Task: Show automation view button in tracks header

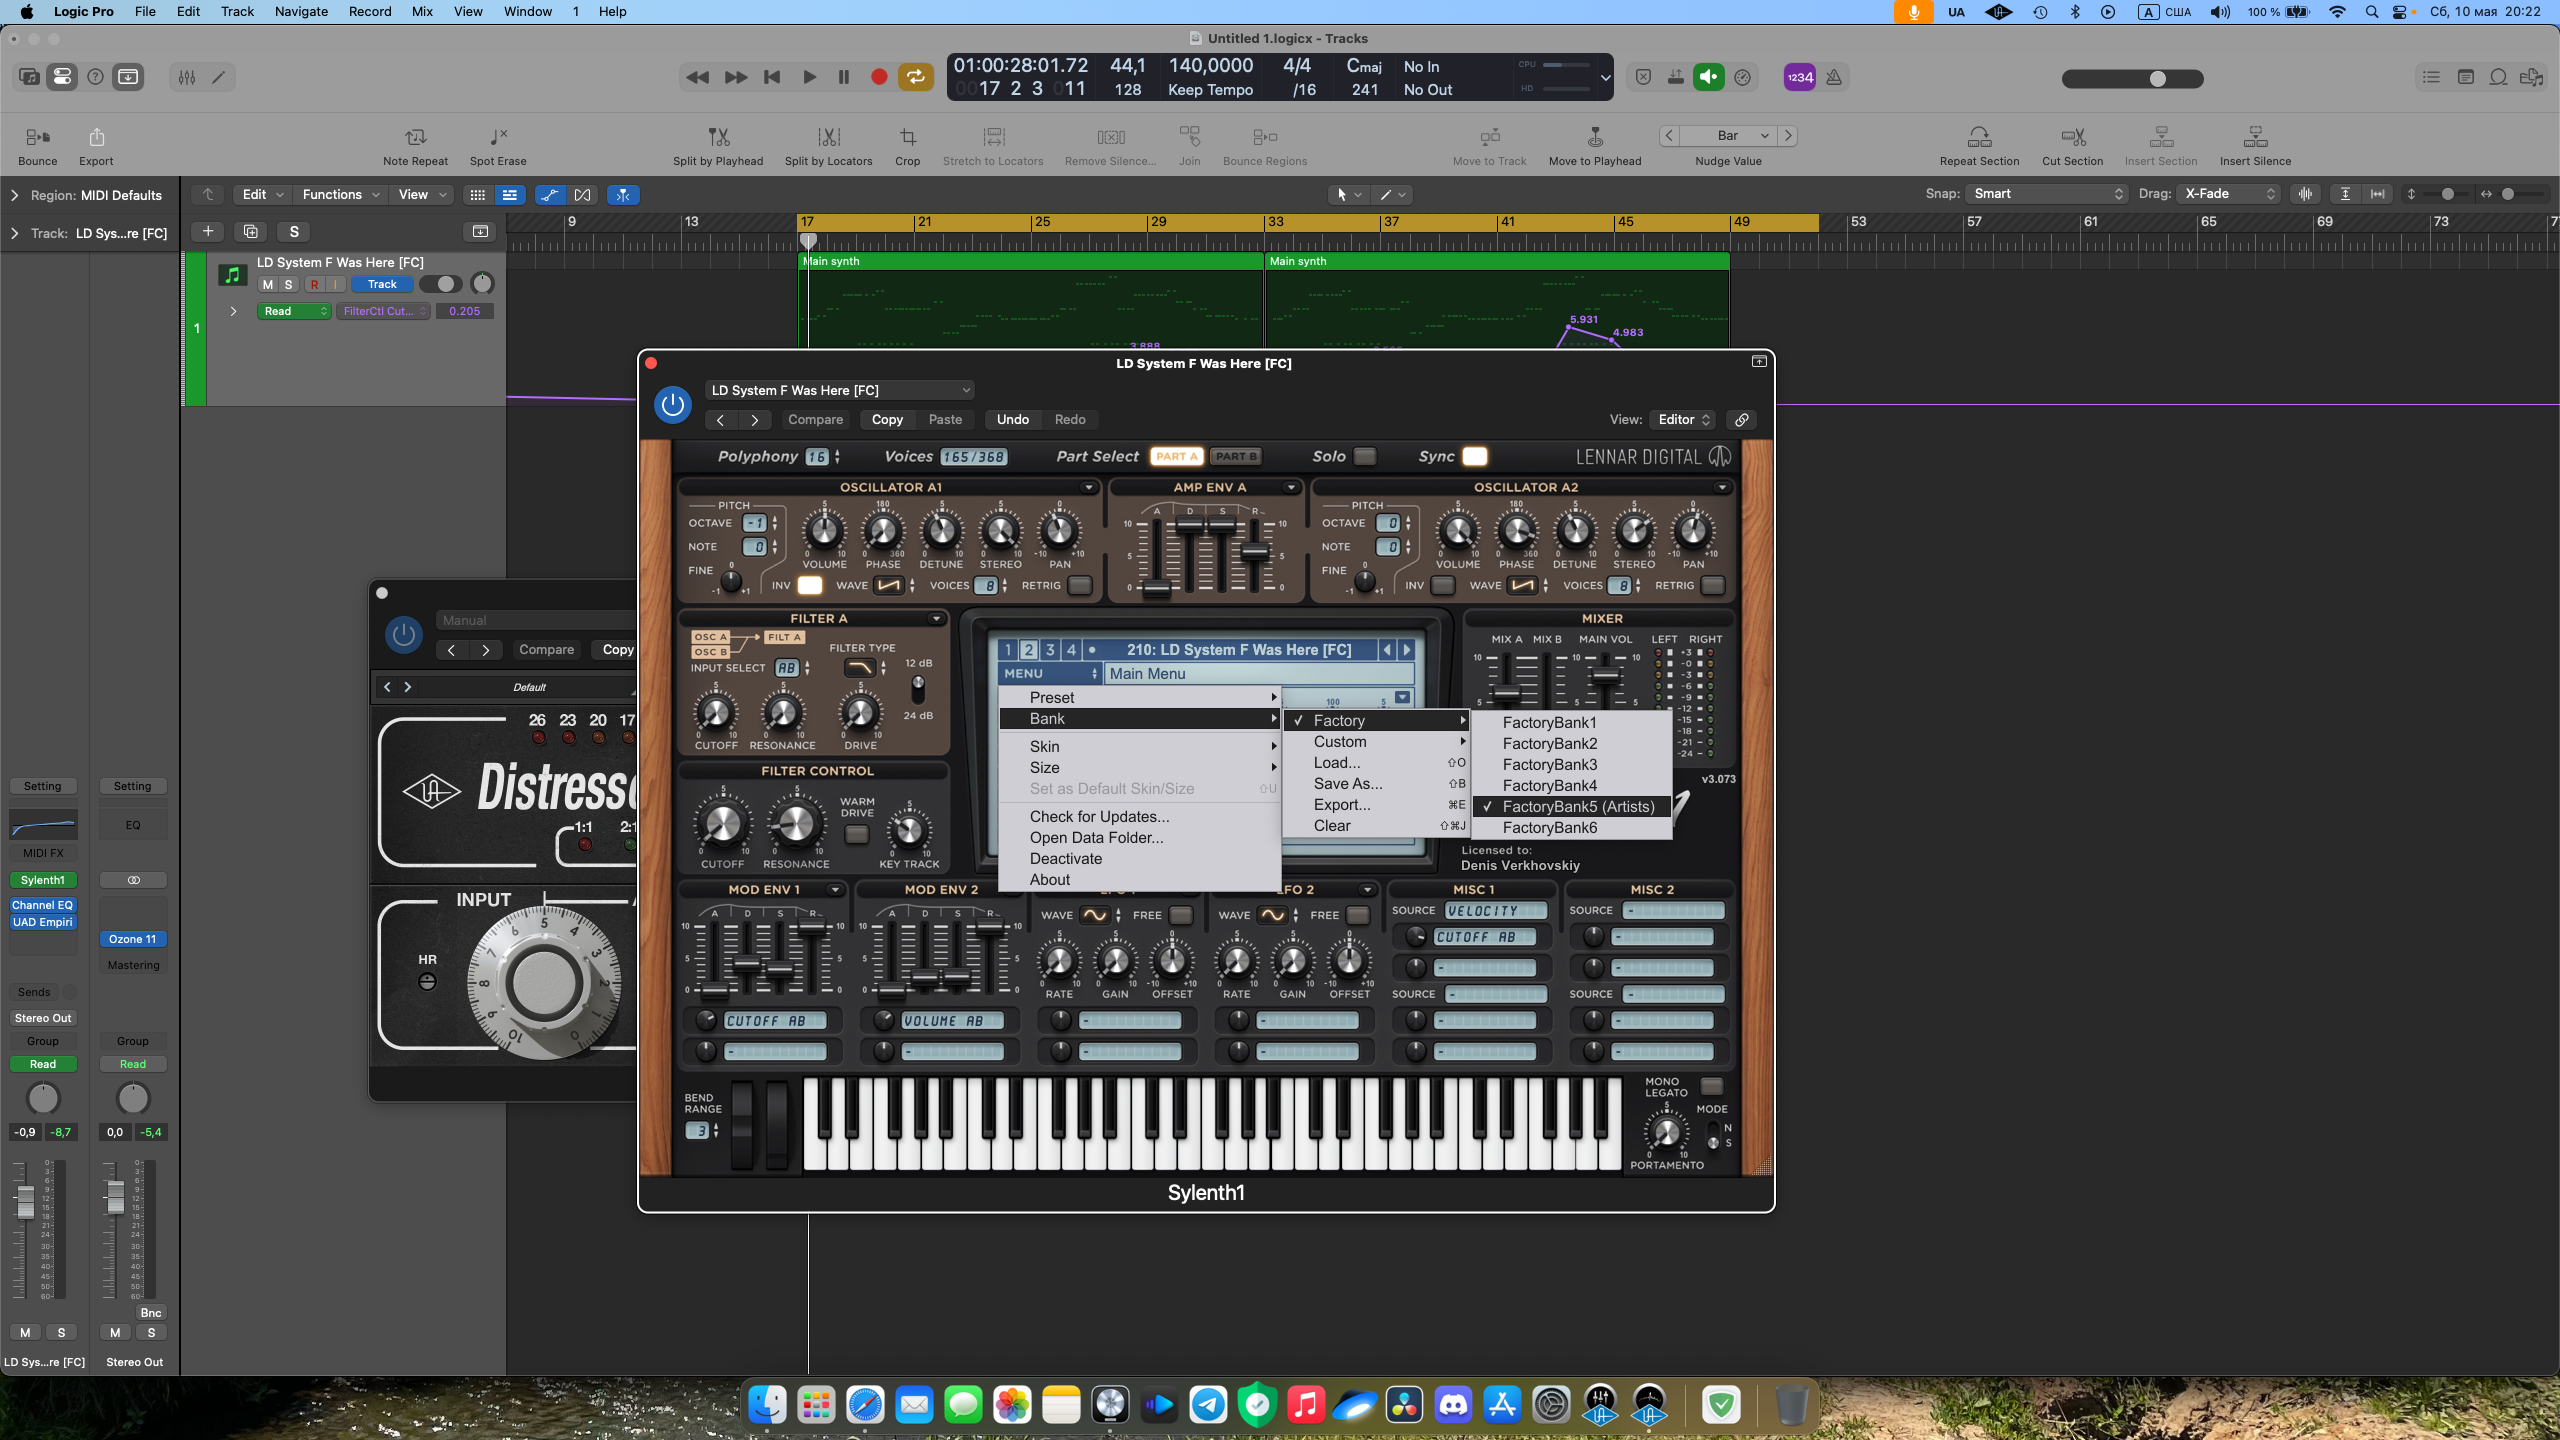Action: (x=549, y=195)
